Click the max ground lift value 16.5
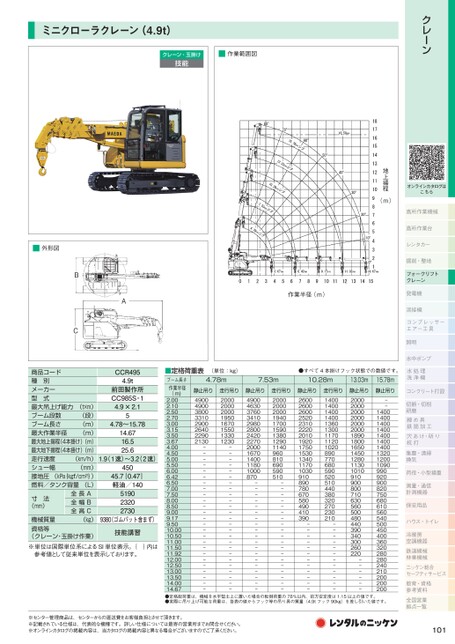Image resolution: width=455 pixels, height=644 pixels. point(127,441)
